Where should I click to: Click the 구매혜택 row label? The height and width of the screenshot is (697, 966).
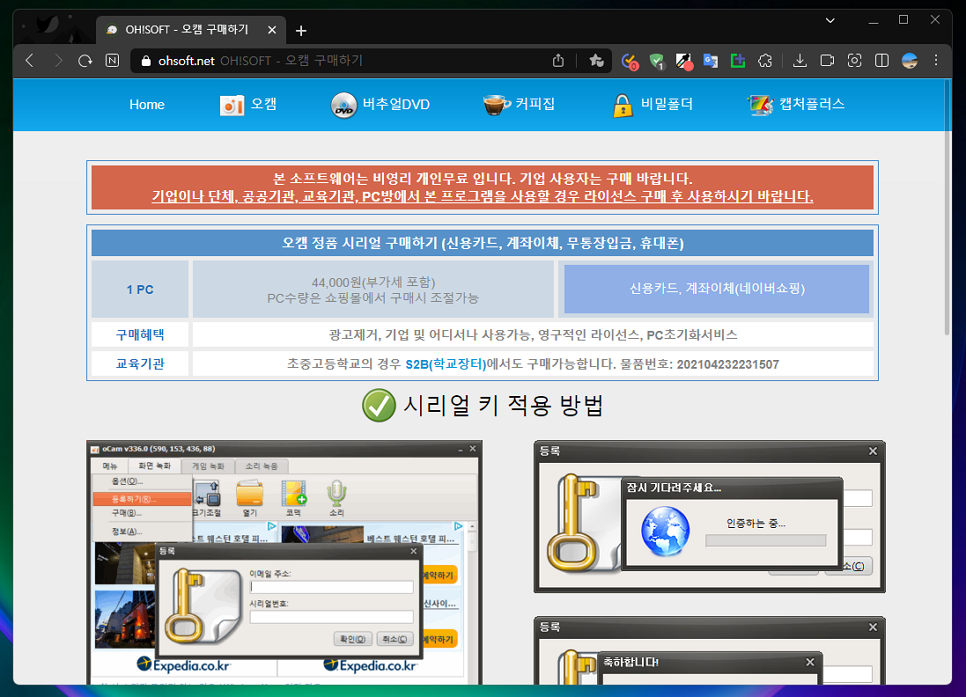140,335
